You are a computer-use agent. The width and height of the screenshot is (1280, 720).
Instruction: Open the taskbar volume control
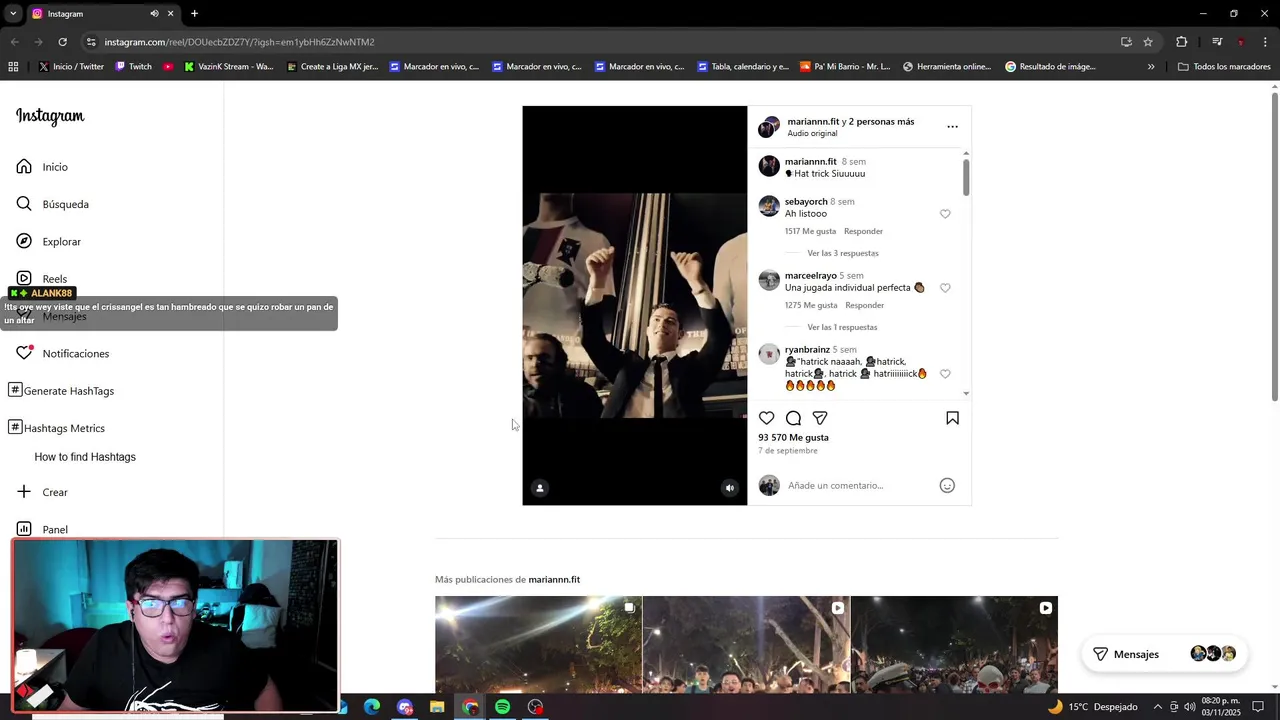tap(1189, 707)
